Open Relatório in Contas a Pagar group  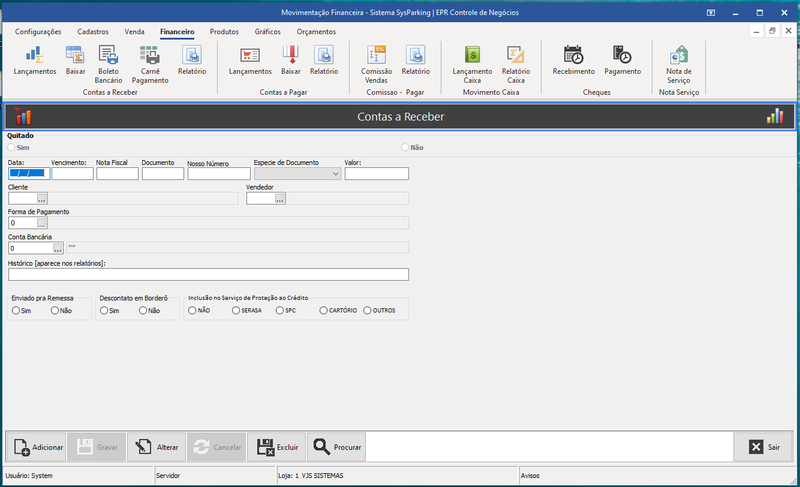[324, 60]
